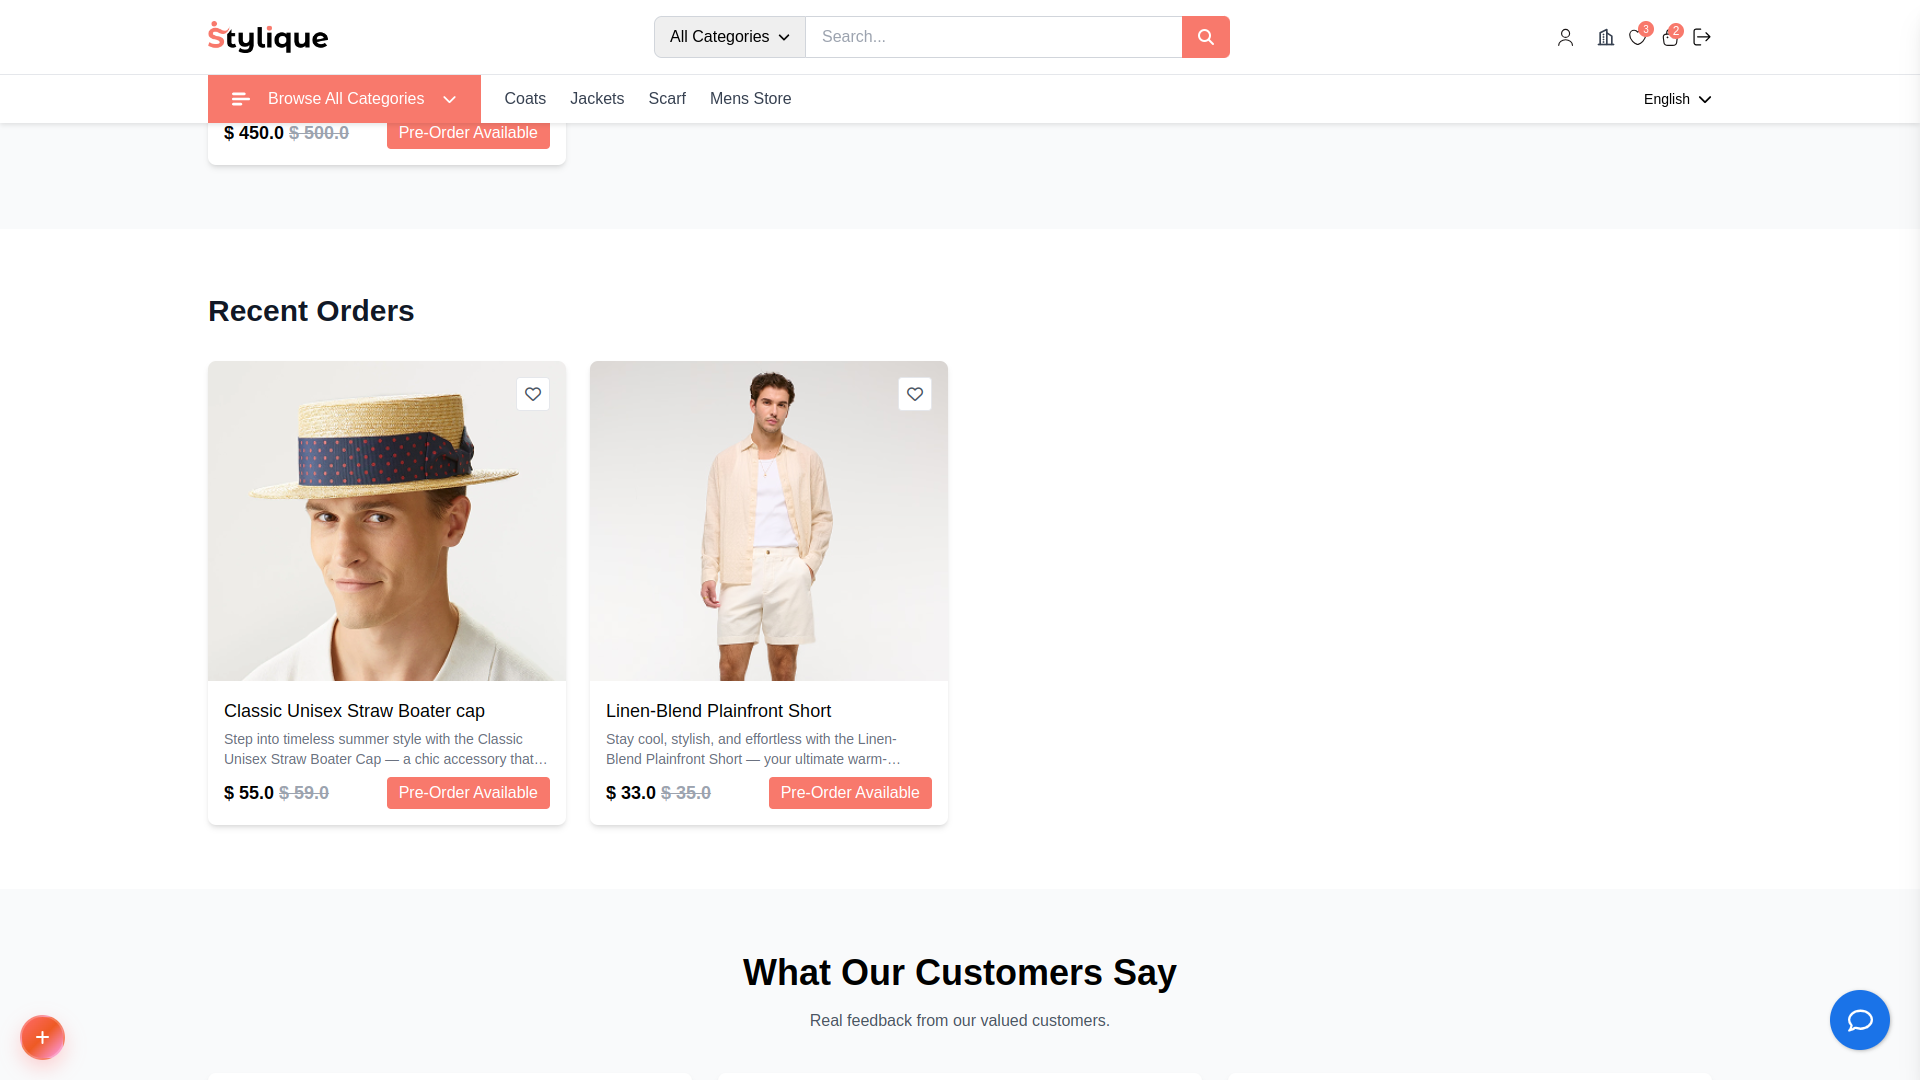Click the Straw Boater cap description text
1920x1080 pixels.
click(386, 749)
